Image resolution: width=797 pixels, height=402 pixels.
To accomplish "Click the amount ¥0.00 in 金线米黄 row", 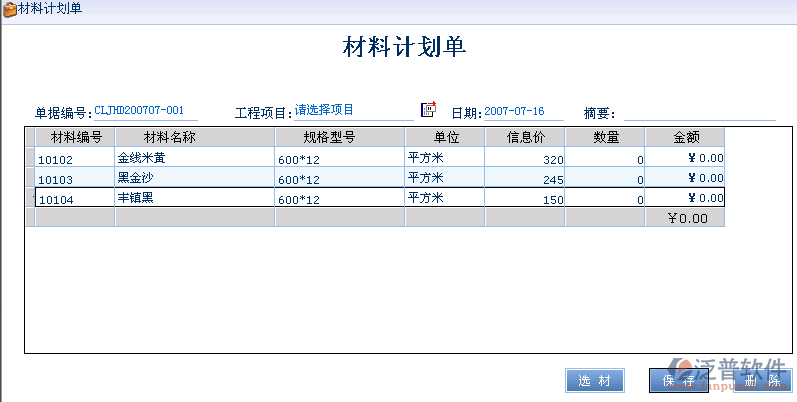I will (685, 158).
